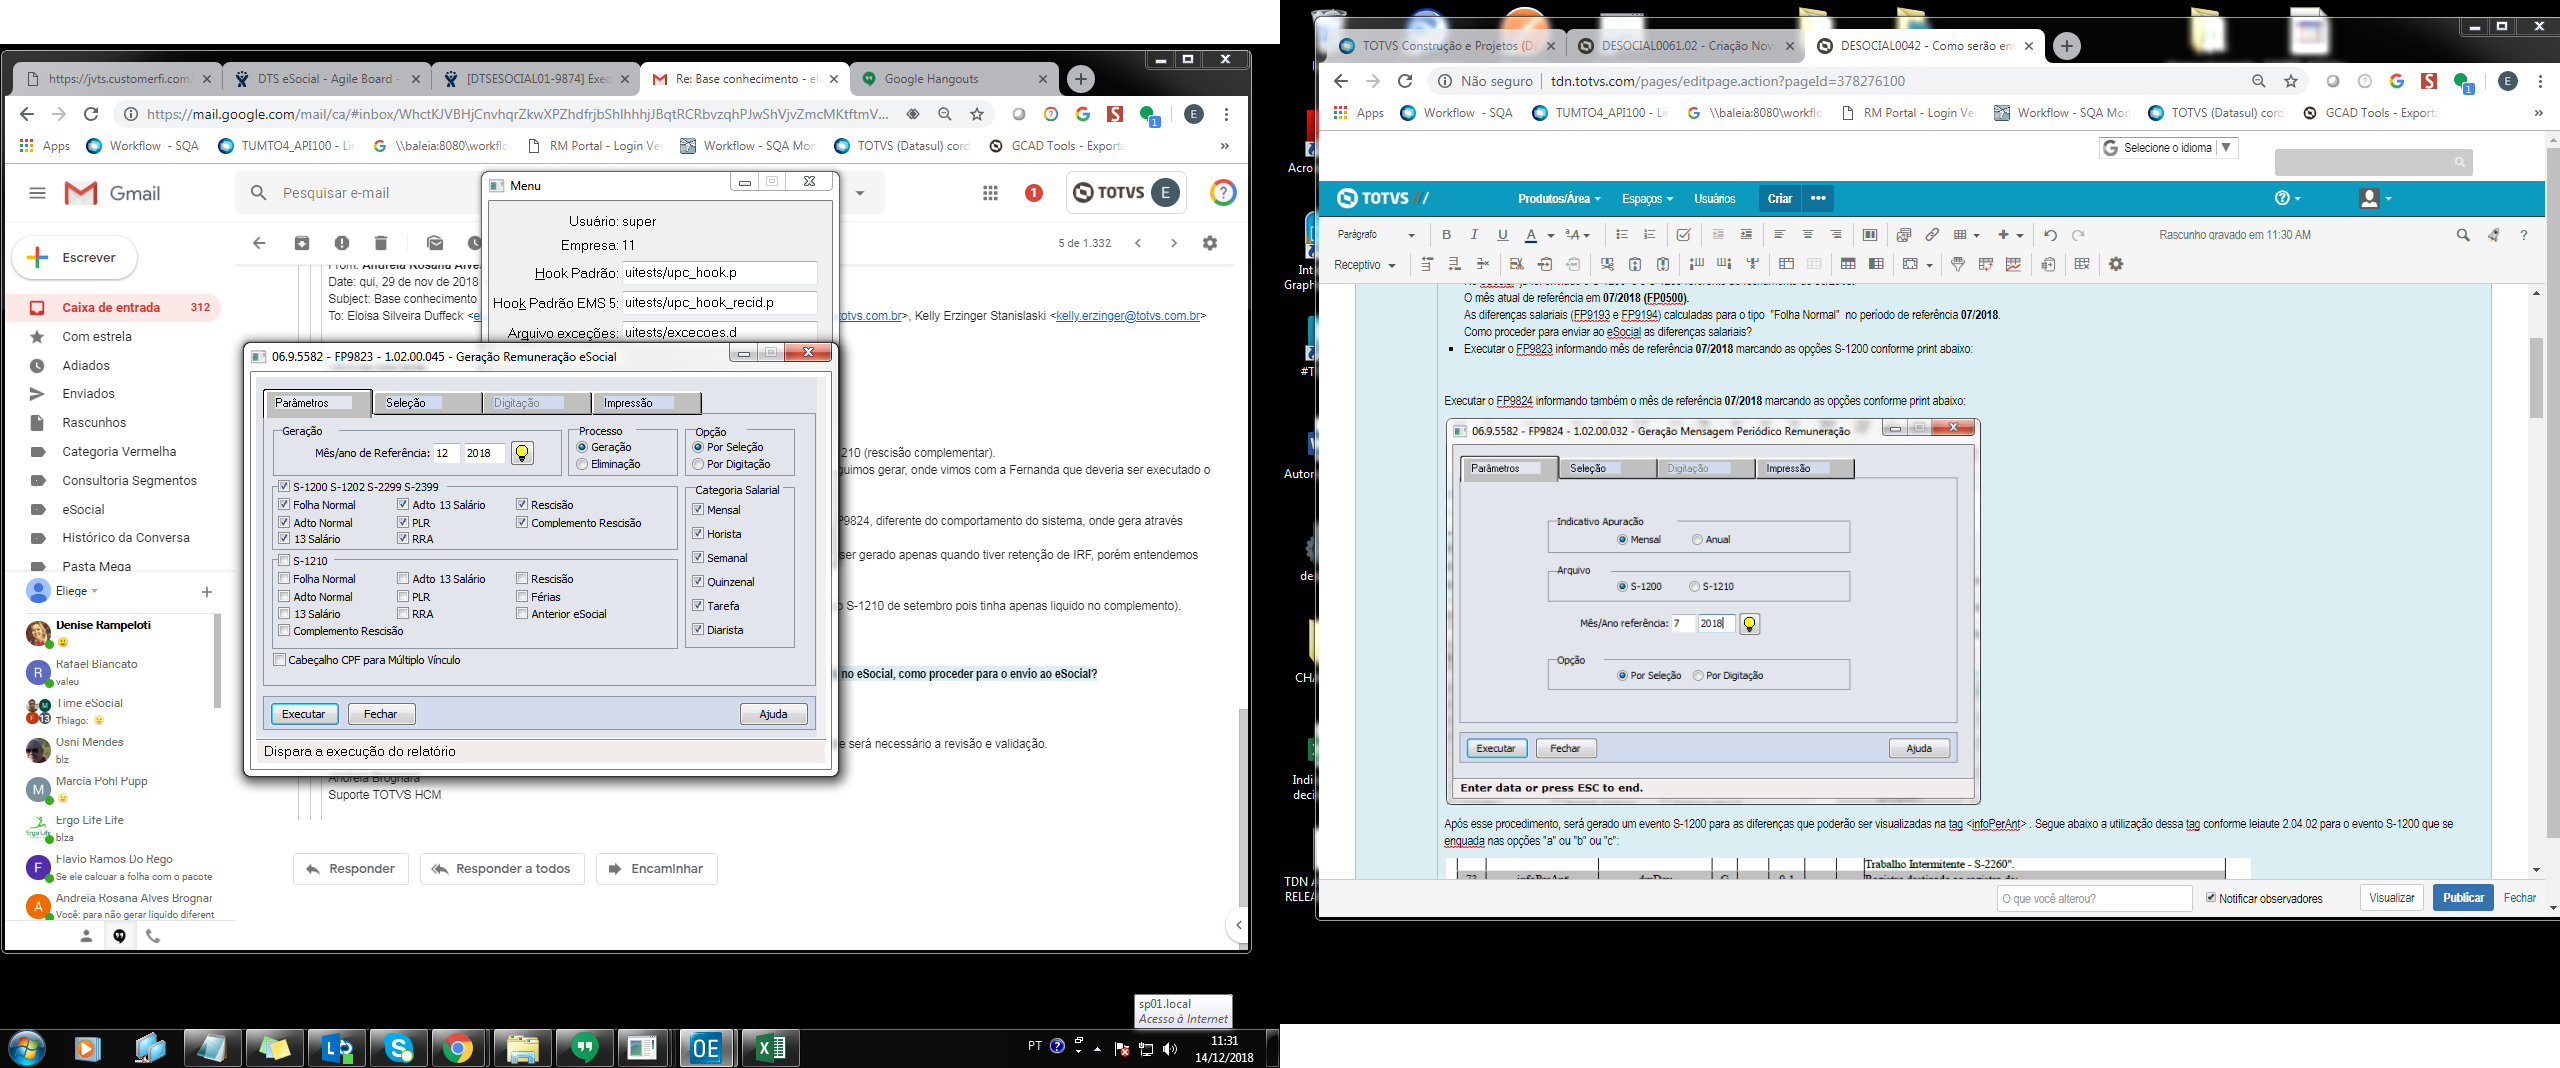The image size is (2560, 1068).
Task: Uncheck the S-1200 S-1202 S-2299 S-2399 checkbox
Action: (284, 487)
